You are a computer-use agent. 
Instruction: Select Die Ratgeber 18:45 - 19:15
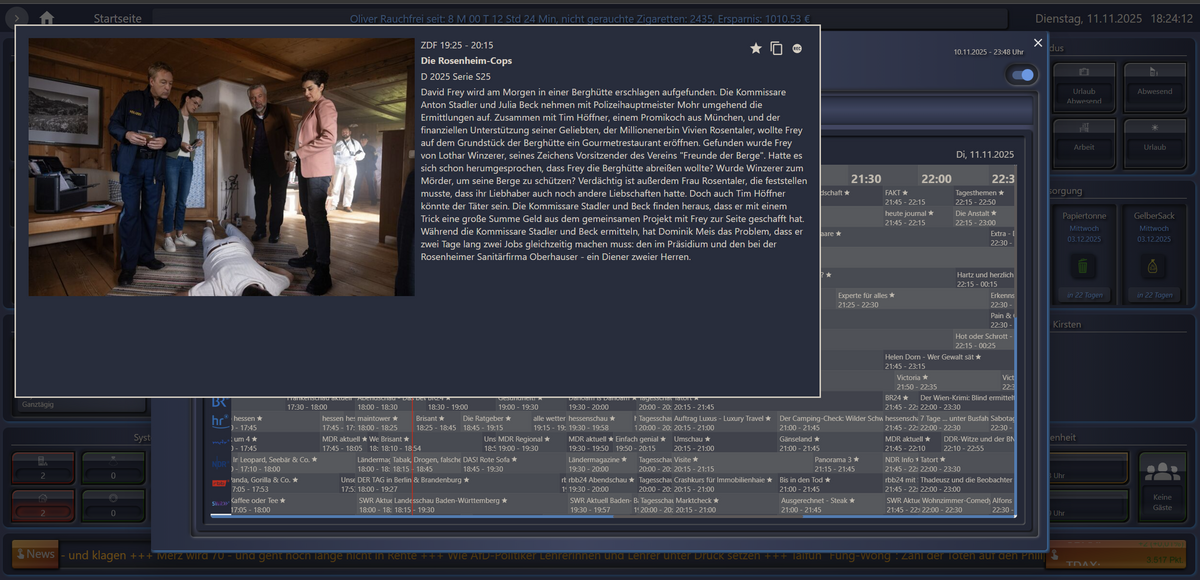point(496,423)
